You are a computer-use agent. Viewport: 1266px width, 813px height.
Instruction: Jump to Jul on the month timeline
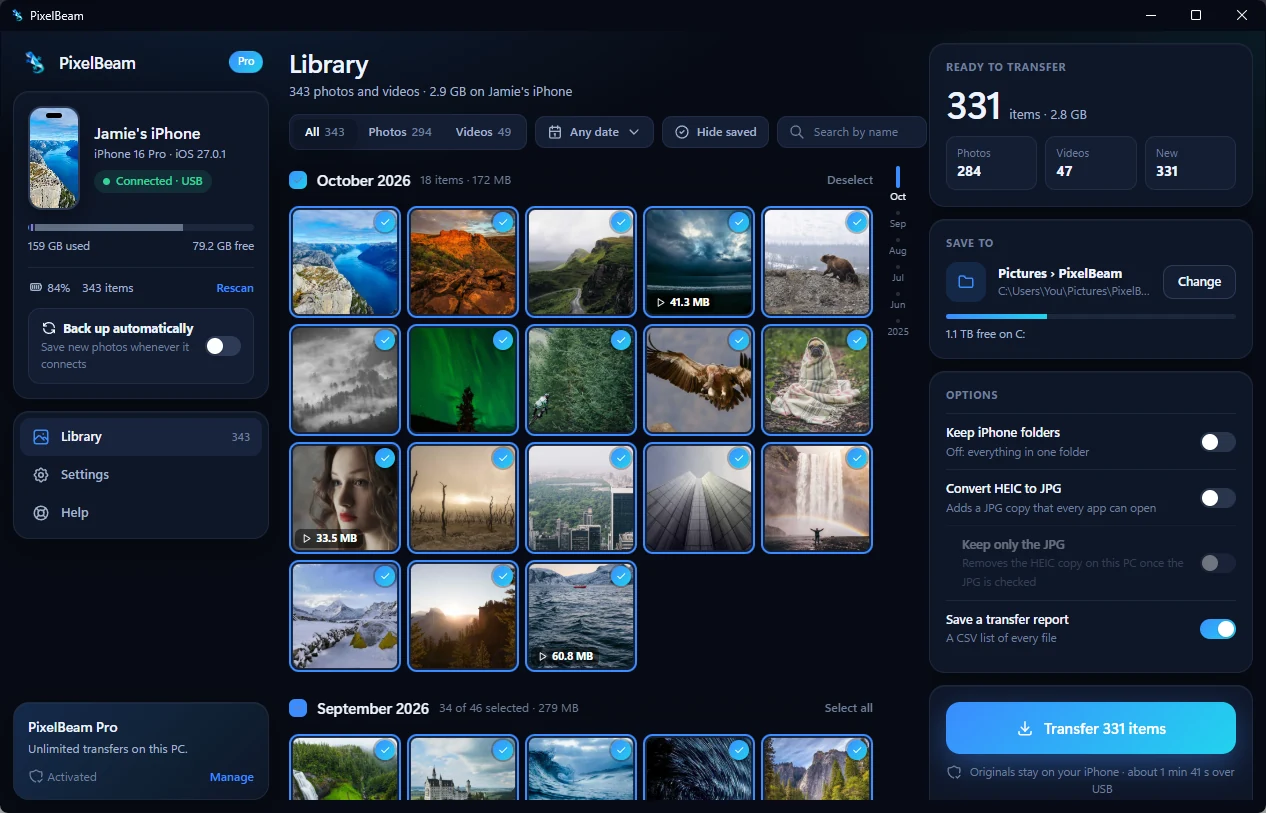898,278
